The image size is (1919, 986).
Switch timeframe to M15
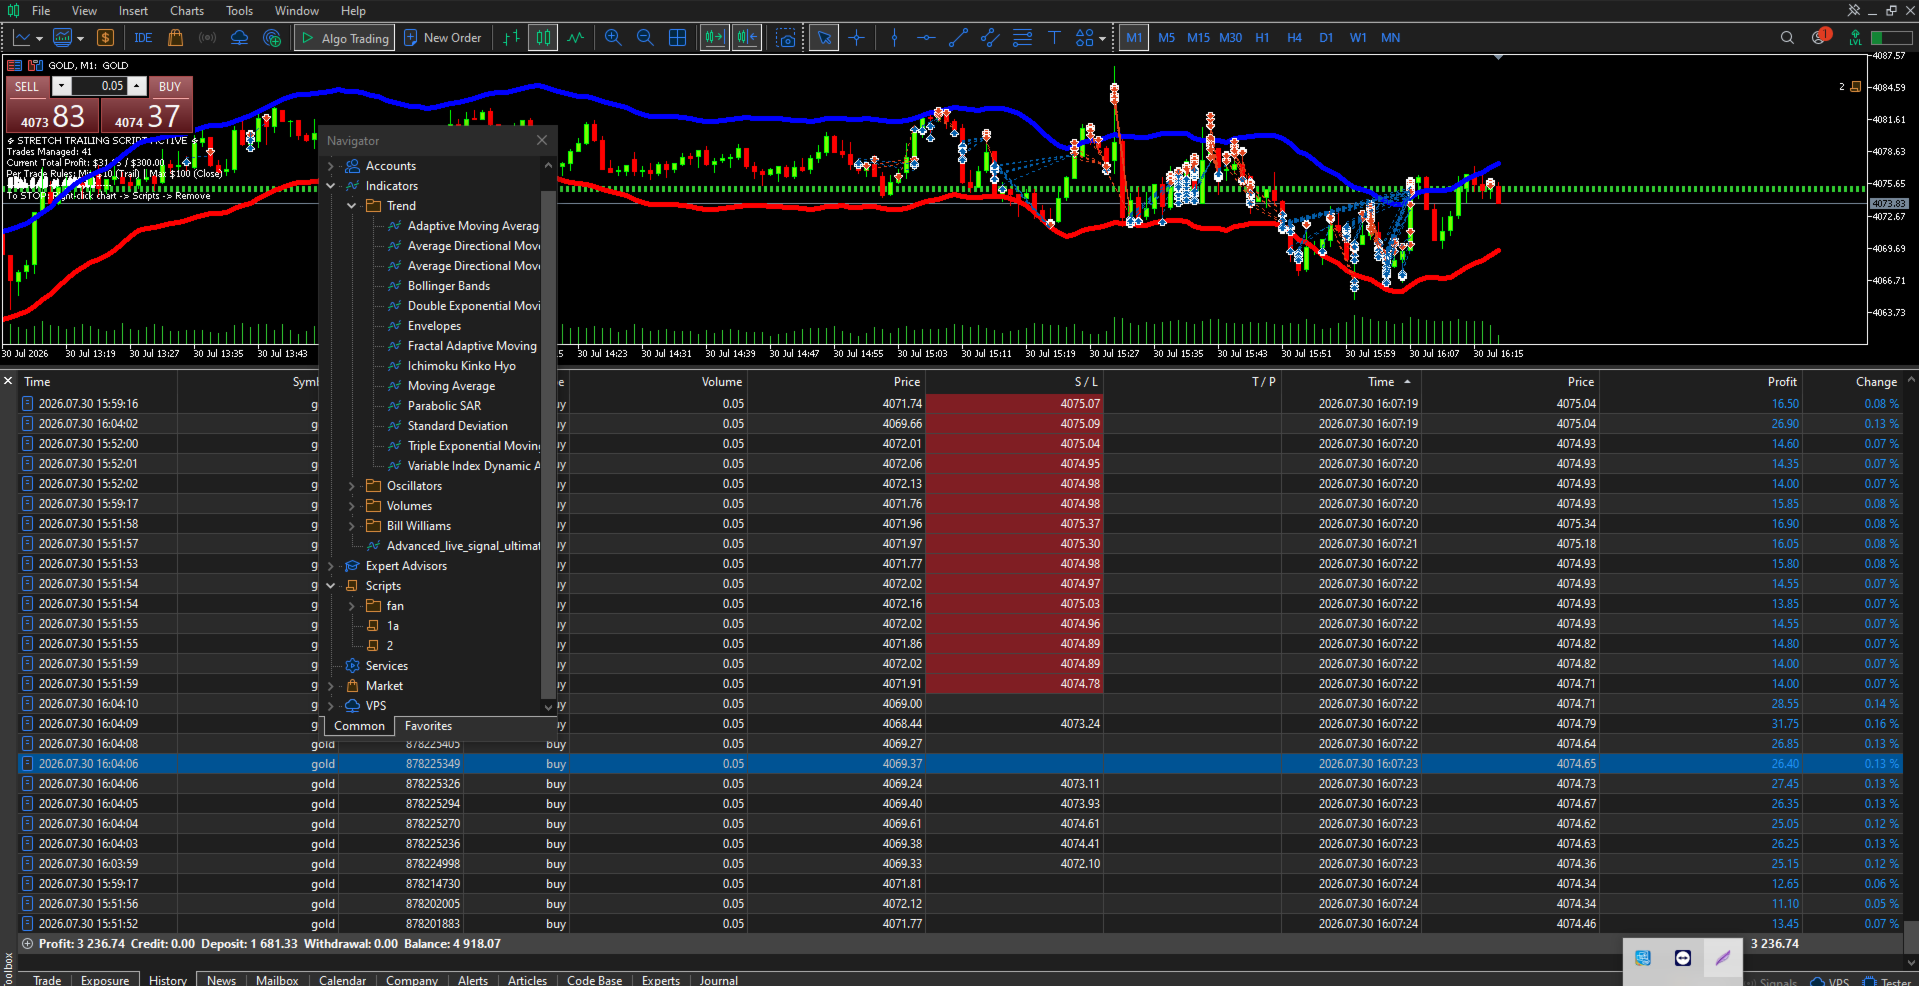(1198, 38)
